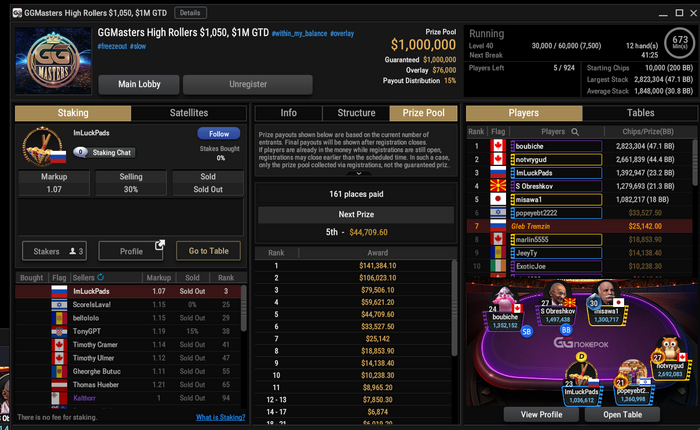Expand the prize payout notice chevron
This screenshot has width=700, height=430.
tap(358, 173)
